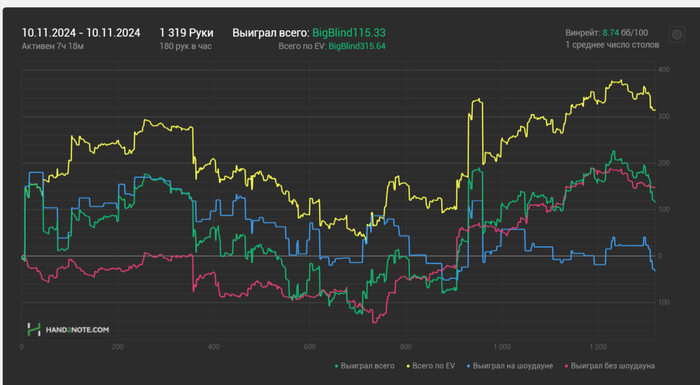The image size is (700, 385).
Task: Click the winrate value 8.74 бб/100
Action: tap(625, 33)
